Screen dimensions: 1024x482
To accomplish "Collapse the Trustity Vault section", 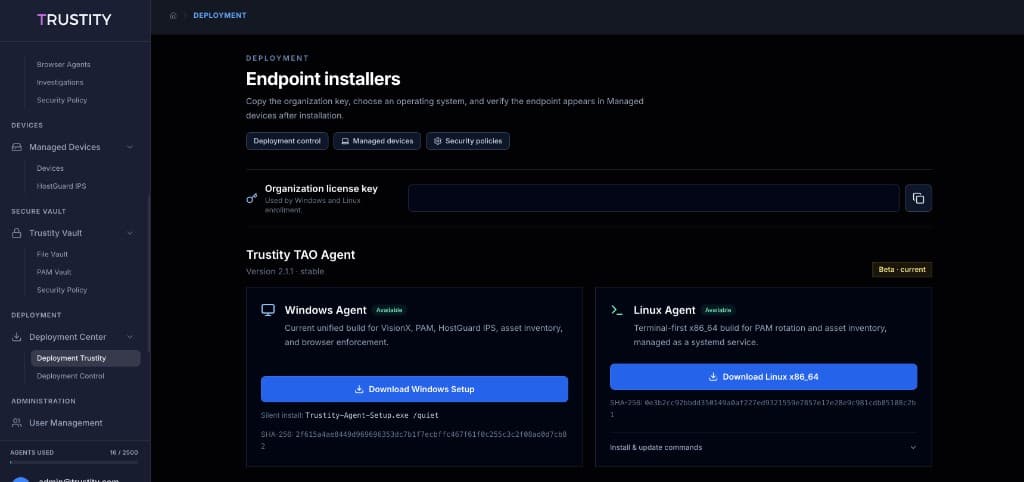I will pyautogui.click(x=129, y=233).
